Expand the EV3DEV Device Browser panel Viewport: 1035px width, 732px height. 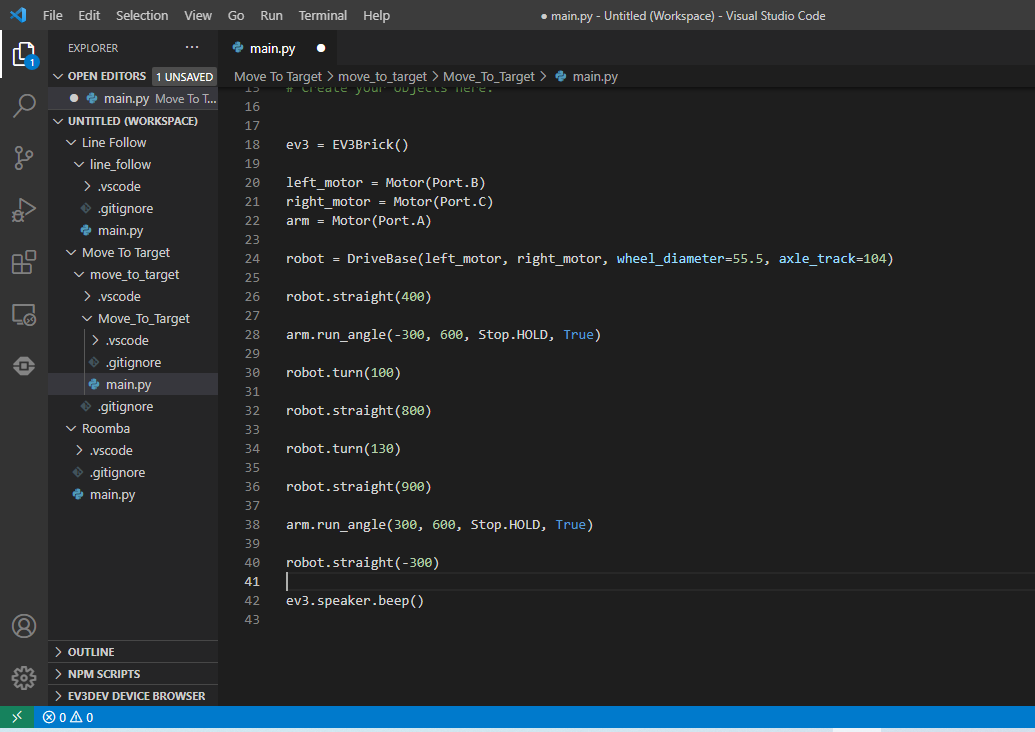133,696
